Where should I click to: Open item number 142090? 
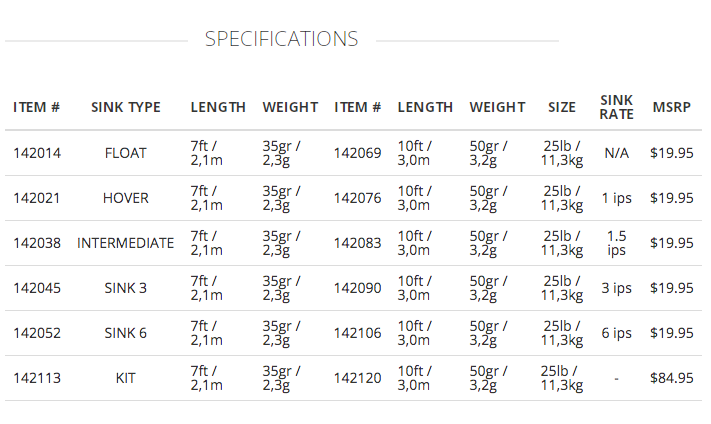[x=357, y=288]
